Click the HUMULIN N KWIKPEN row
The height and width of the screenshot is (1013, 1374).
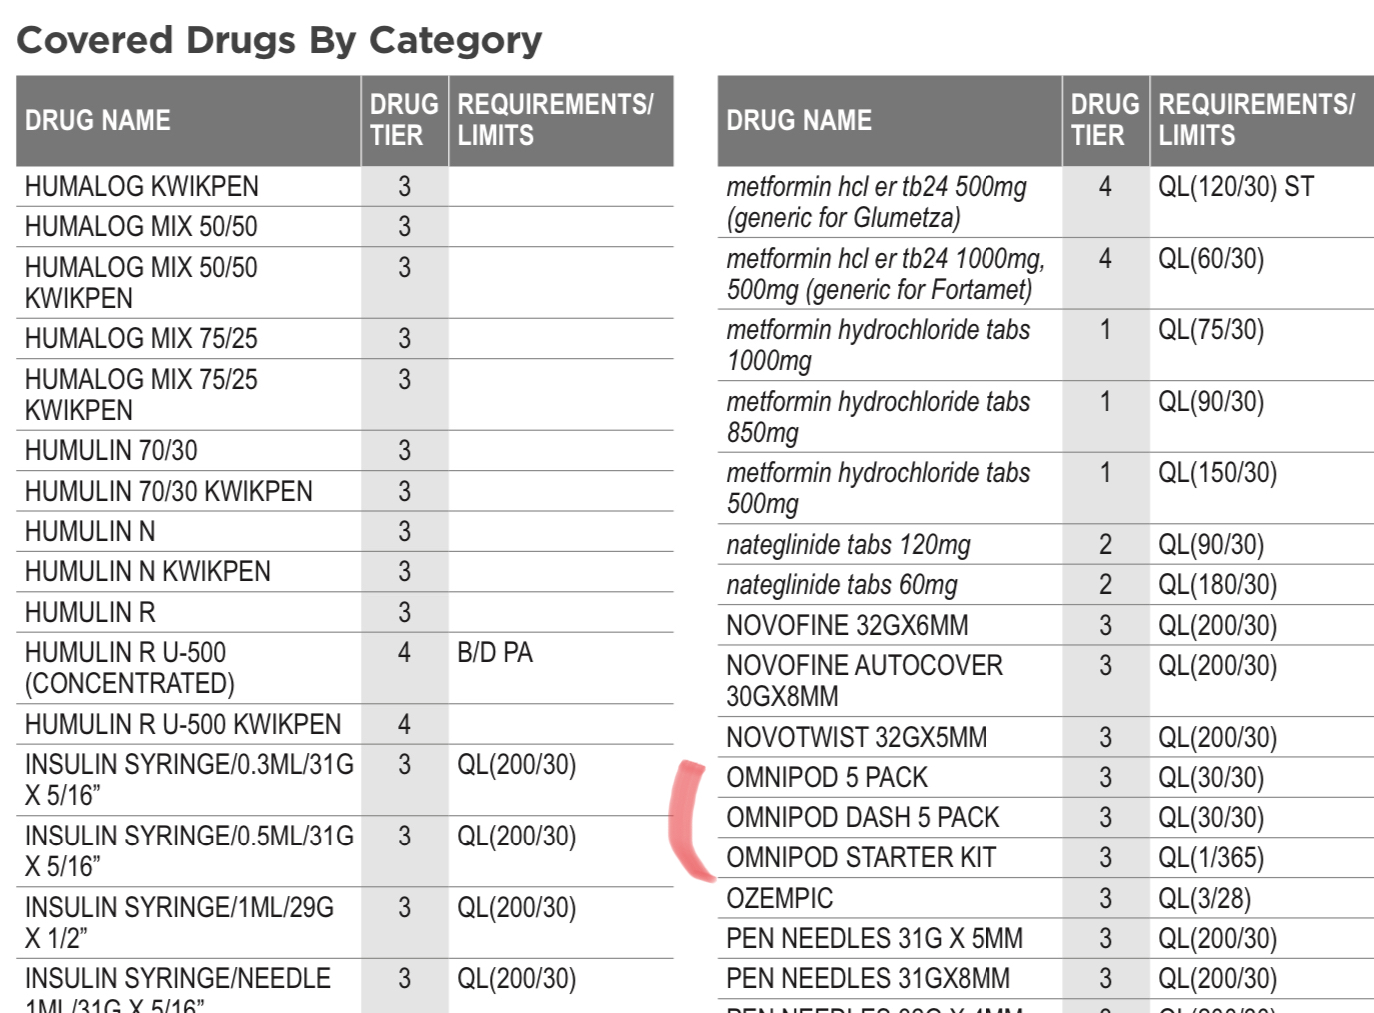pos(345,571)
